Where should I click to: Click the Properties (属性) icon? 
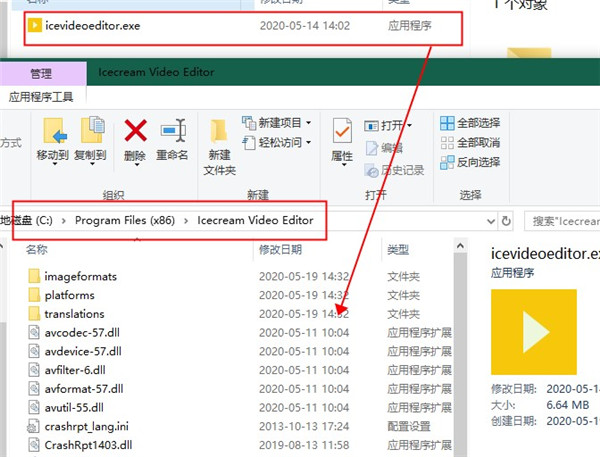[342, 132]
